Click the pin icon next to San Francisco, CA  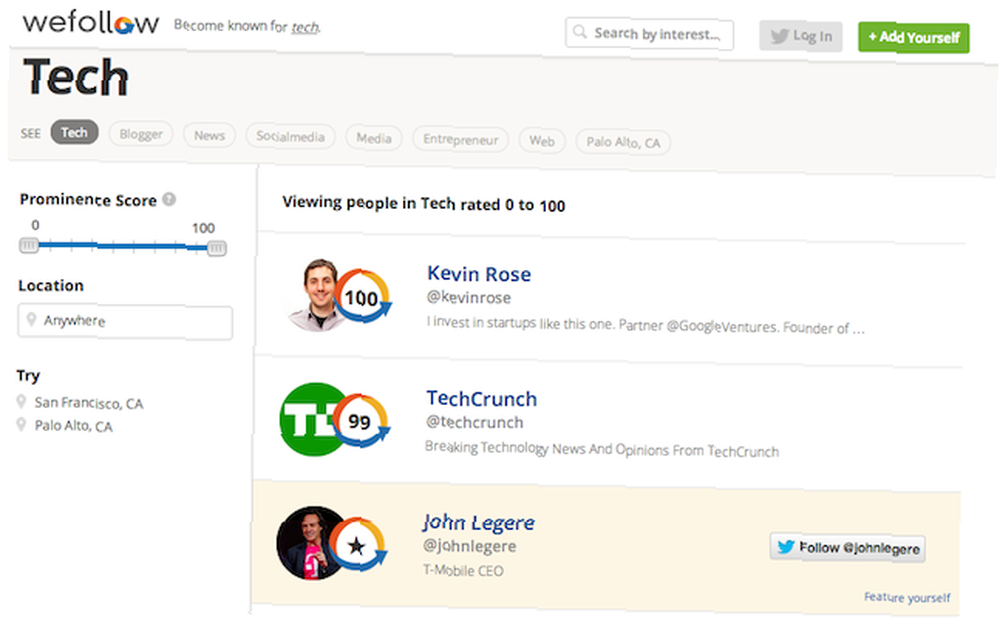coord(22,402)
